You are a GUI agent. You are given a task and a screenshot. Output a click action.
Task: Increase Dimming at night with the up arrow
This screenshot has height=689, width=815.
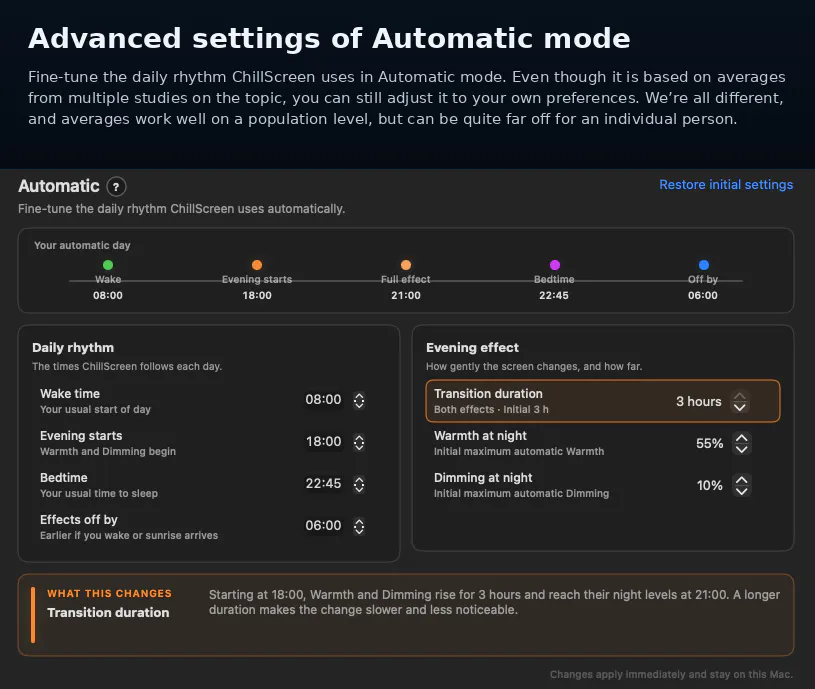click(x=742, y=481)
